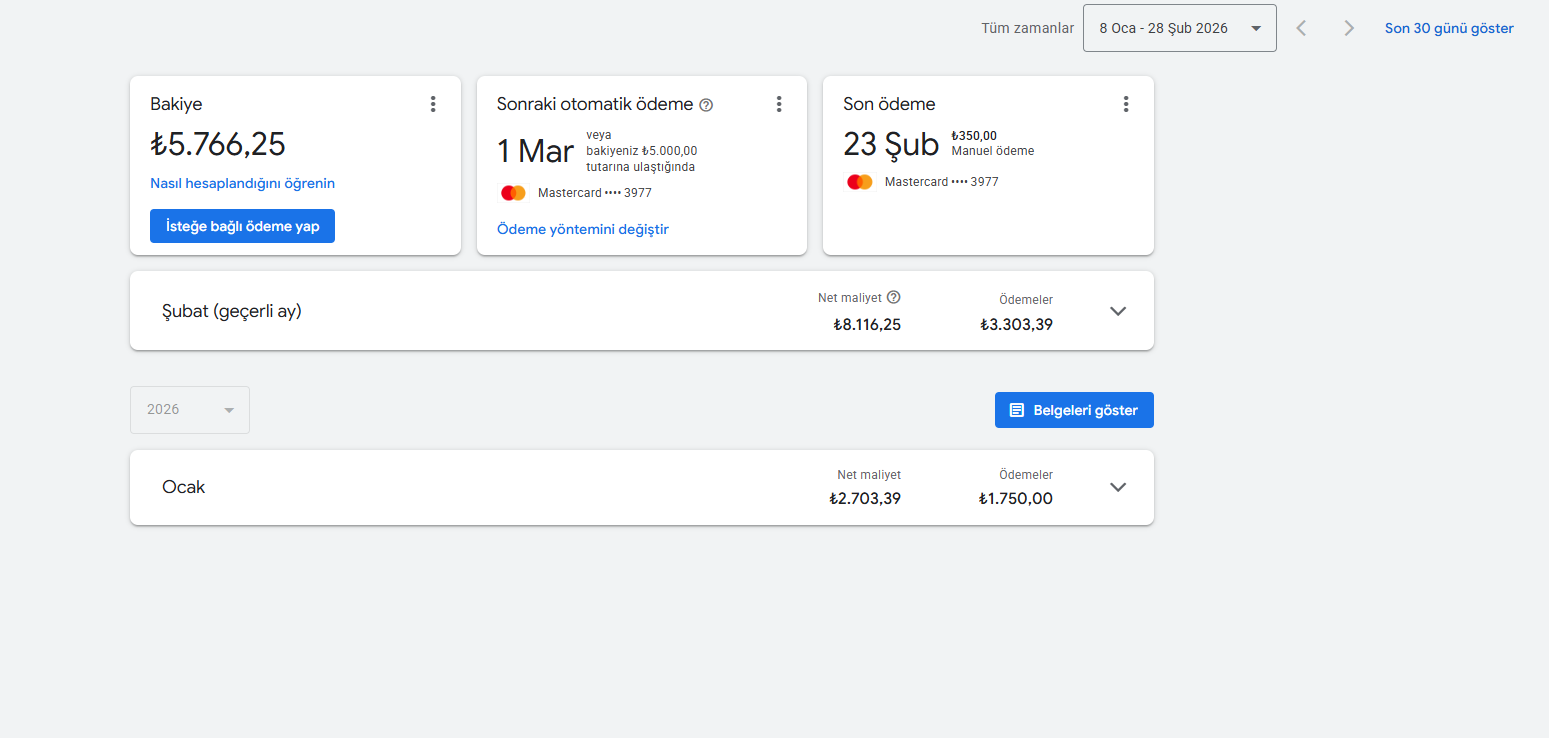Click Ödeme yöntemini değiştir link
Viewport: 1549px width, 738px height.
point(582,229)
